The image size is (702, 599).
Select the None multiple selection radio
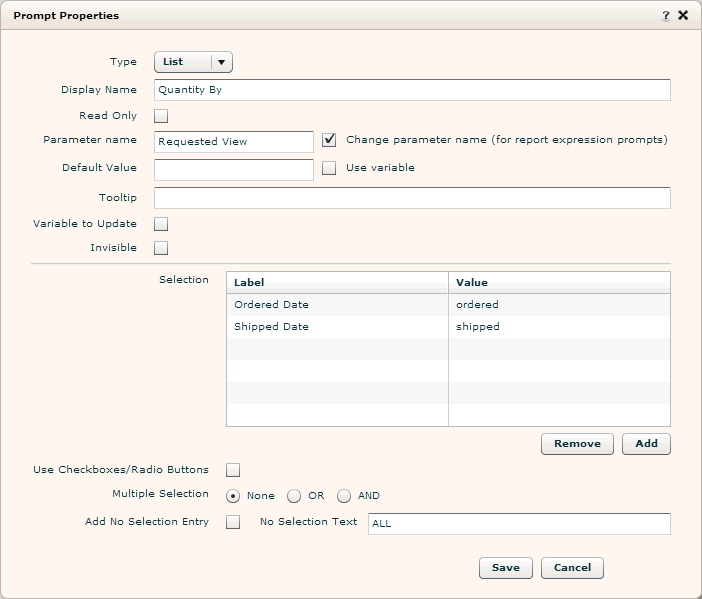[233, 496]
